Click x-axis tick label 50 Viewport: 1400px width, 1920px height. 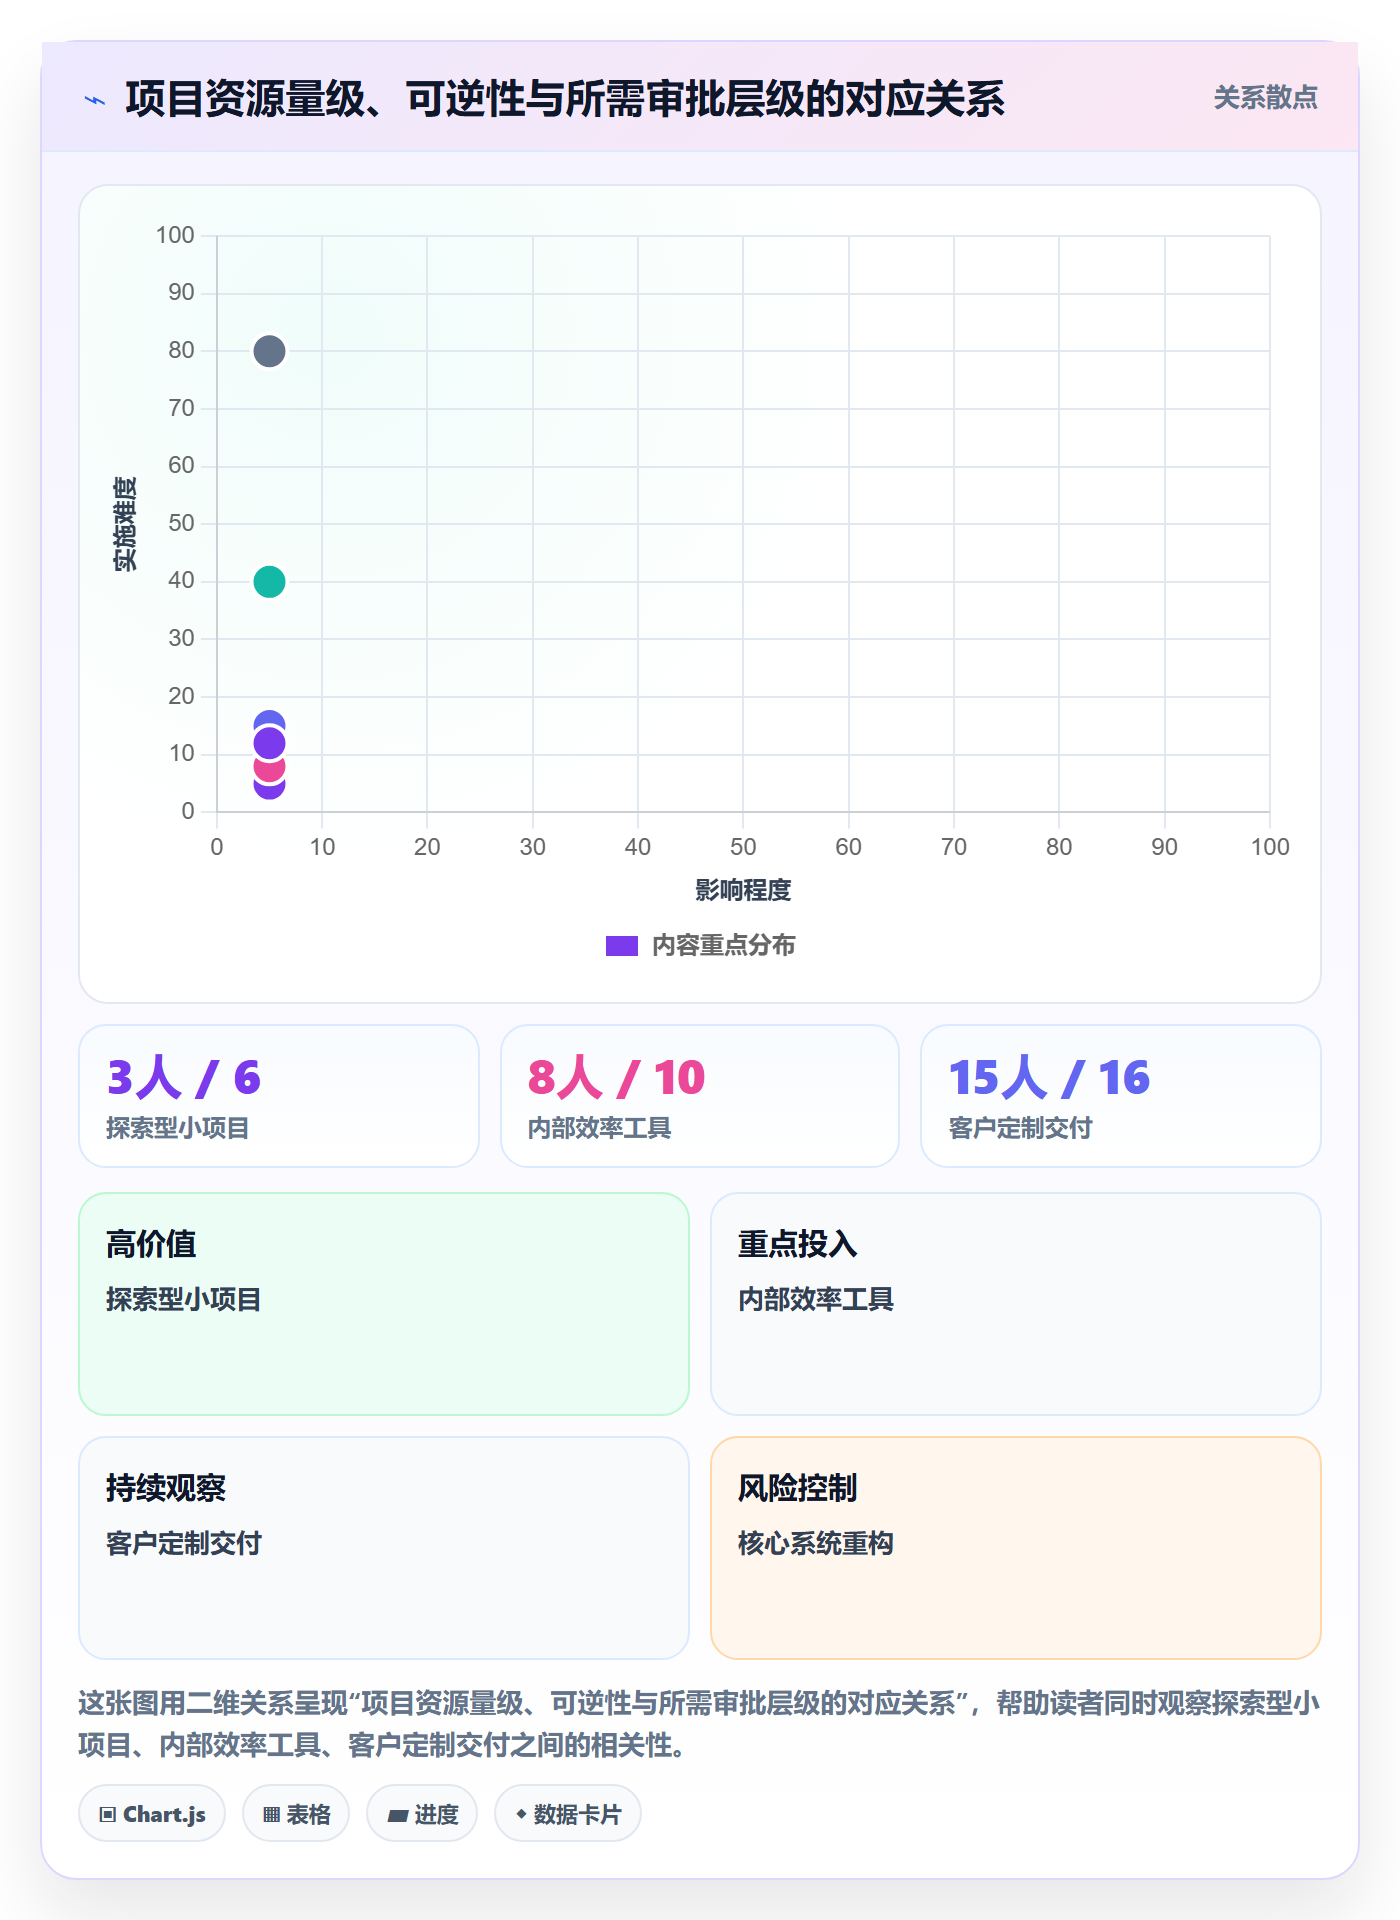point(743,847)
